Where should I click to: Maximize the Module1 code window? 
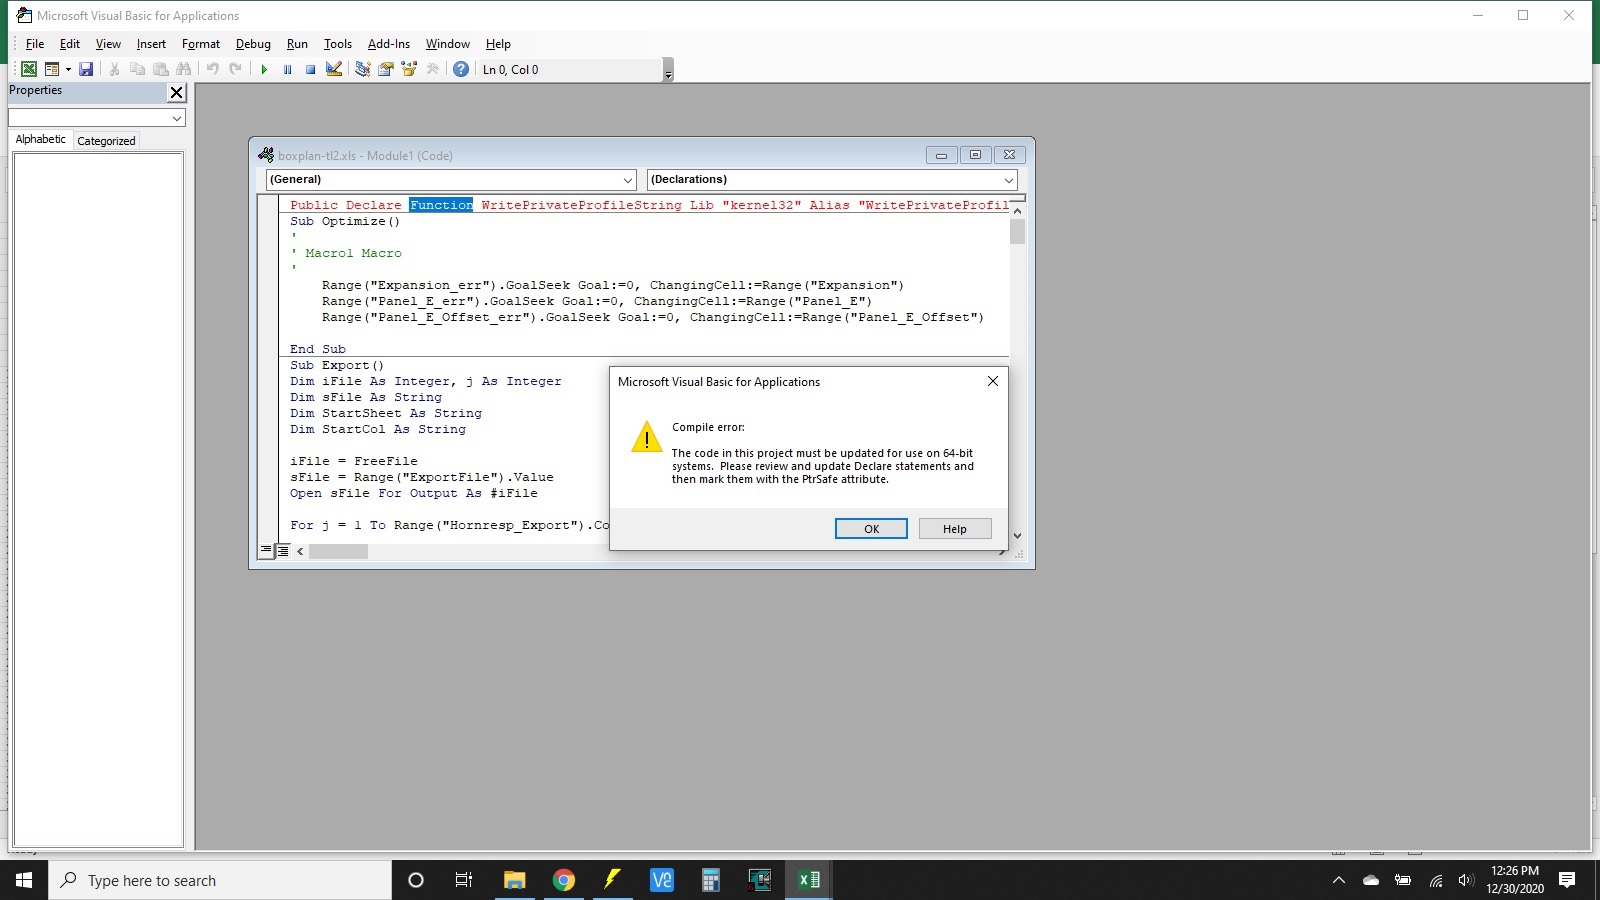975,155
